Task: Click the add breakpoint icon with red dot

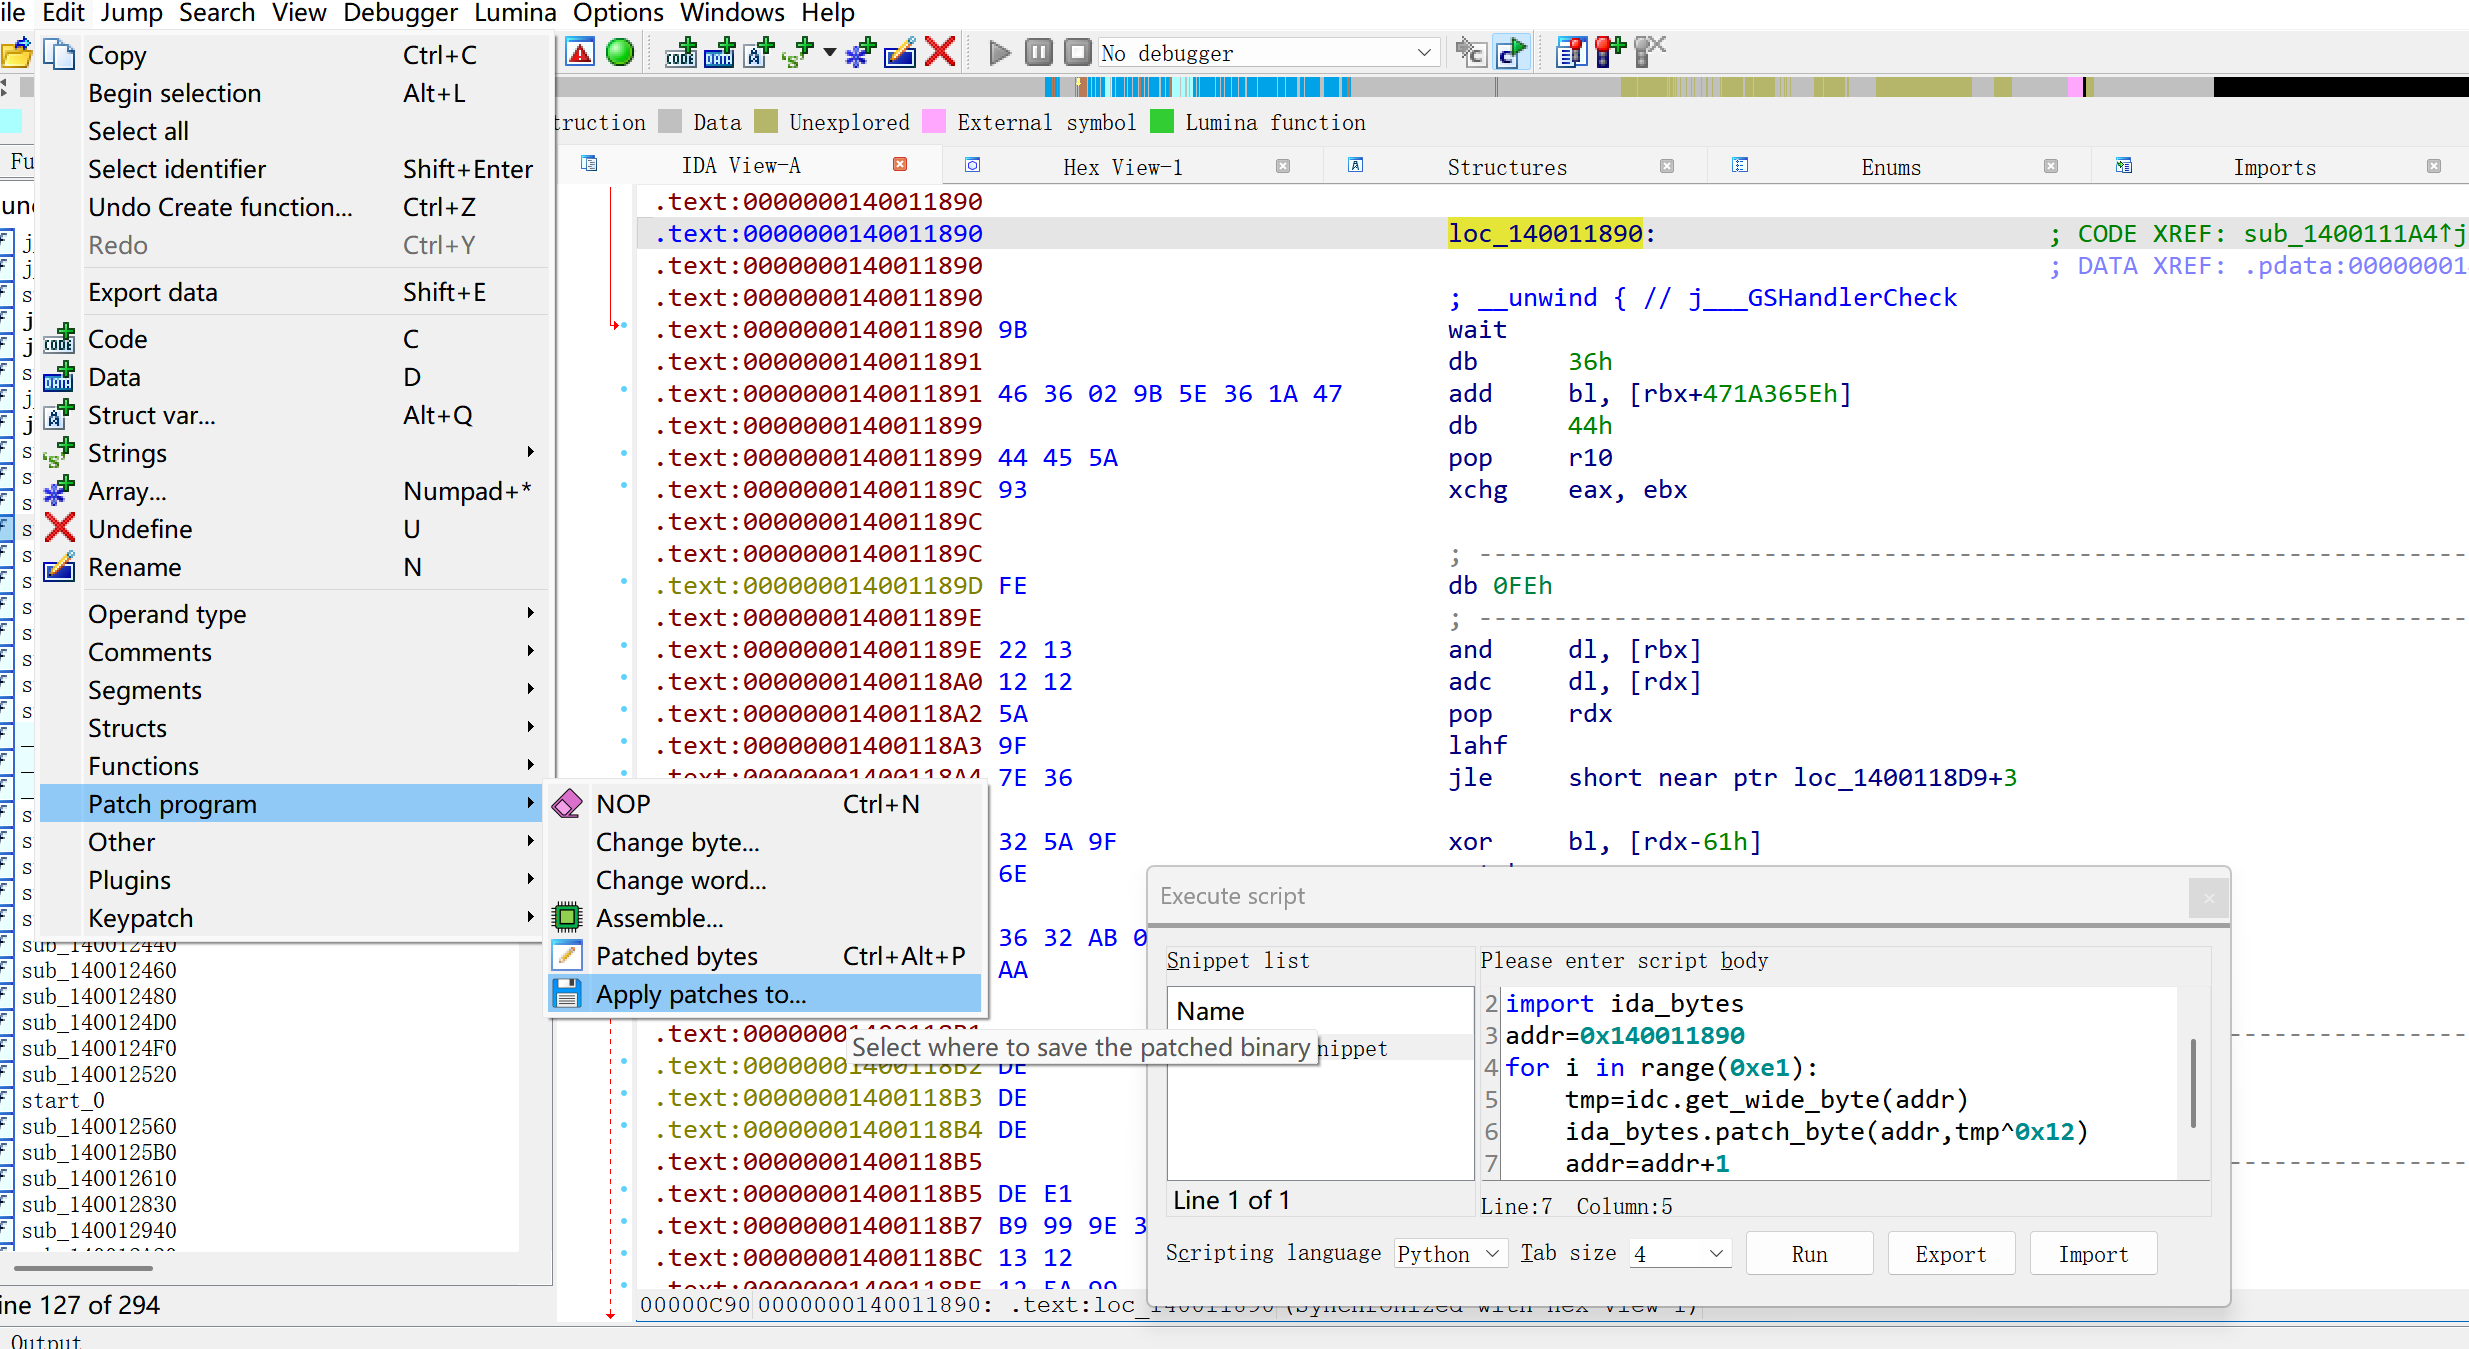Action: pos(1609,52)
